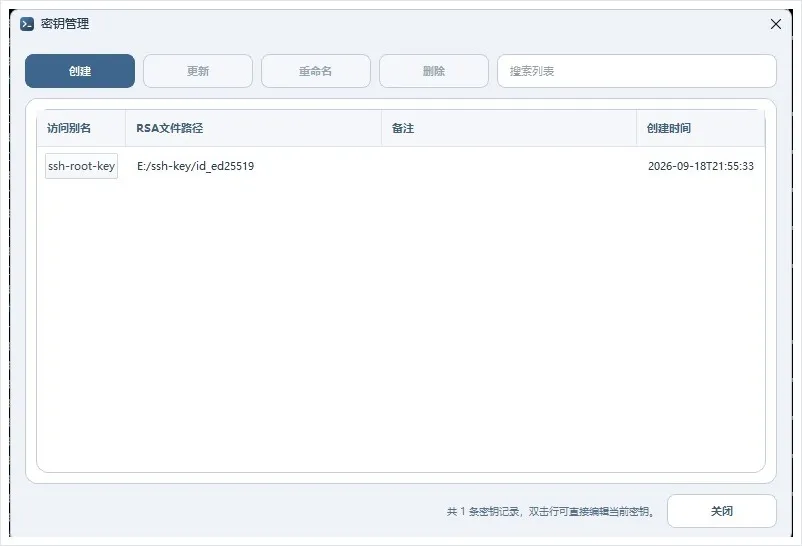Click the 重命名 (rename) button
Screen dimensions: 802x546
pyautogui.click(x=316, y=71)
